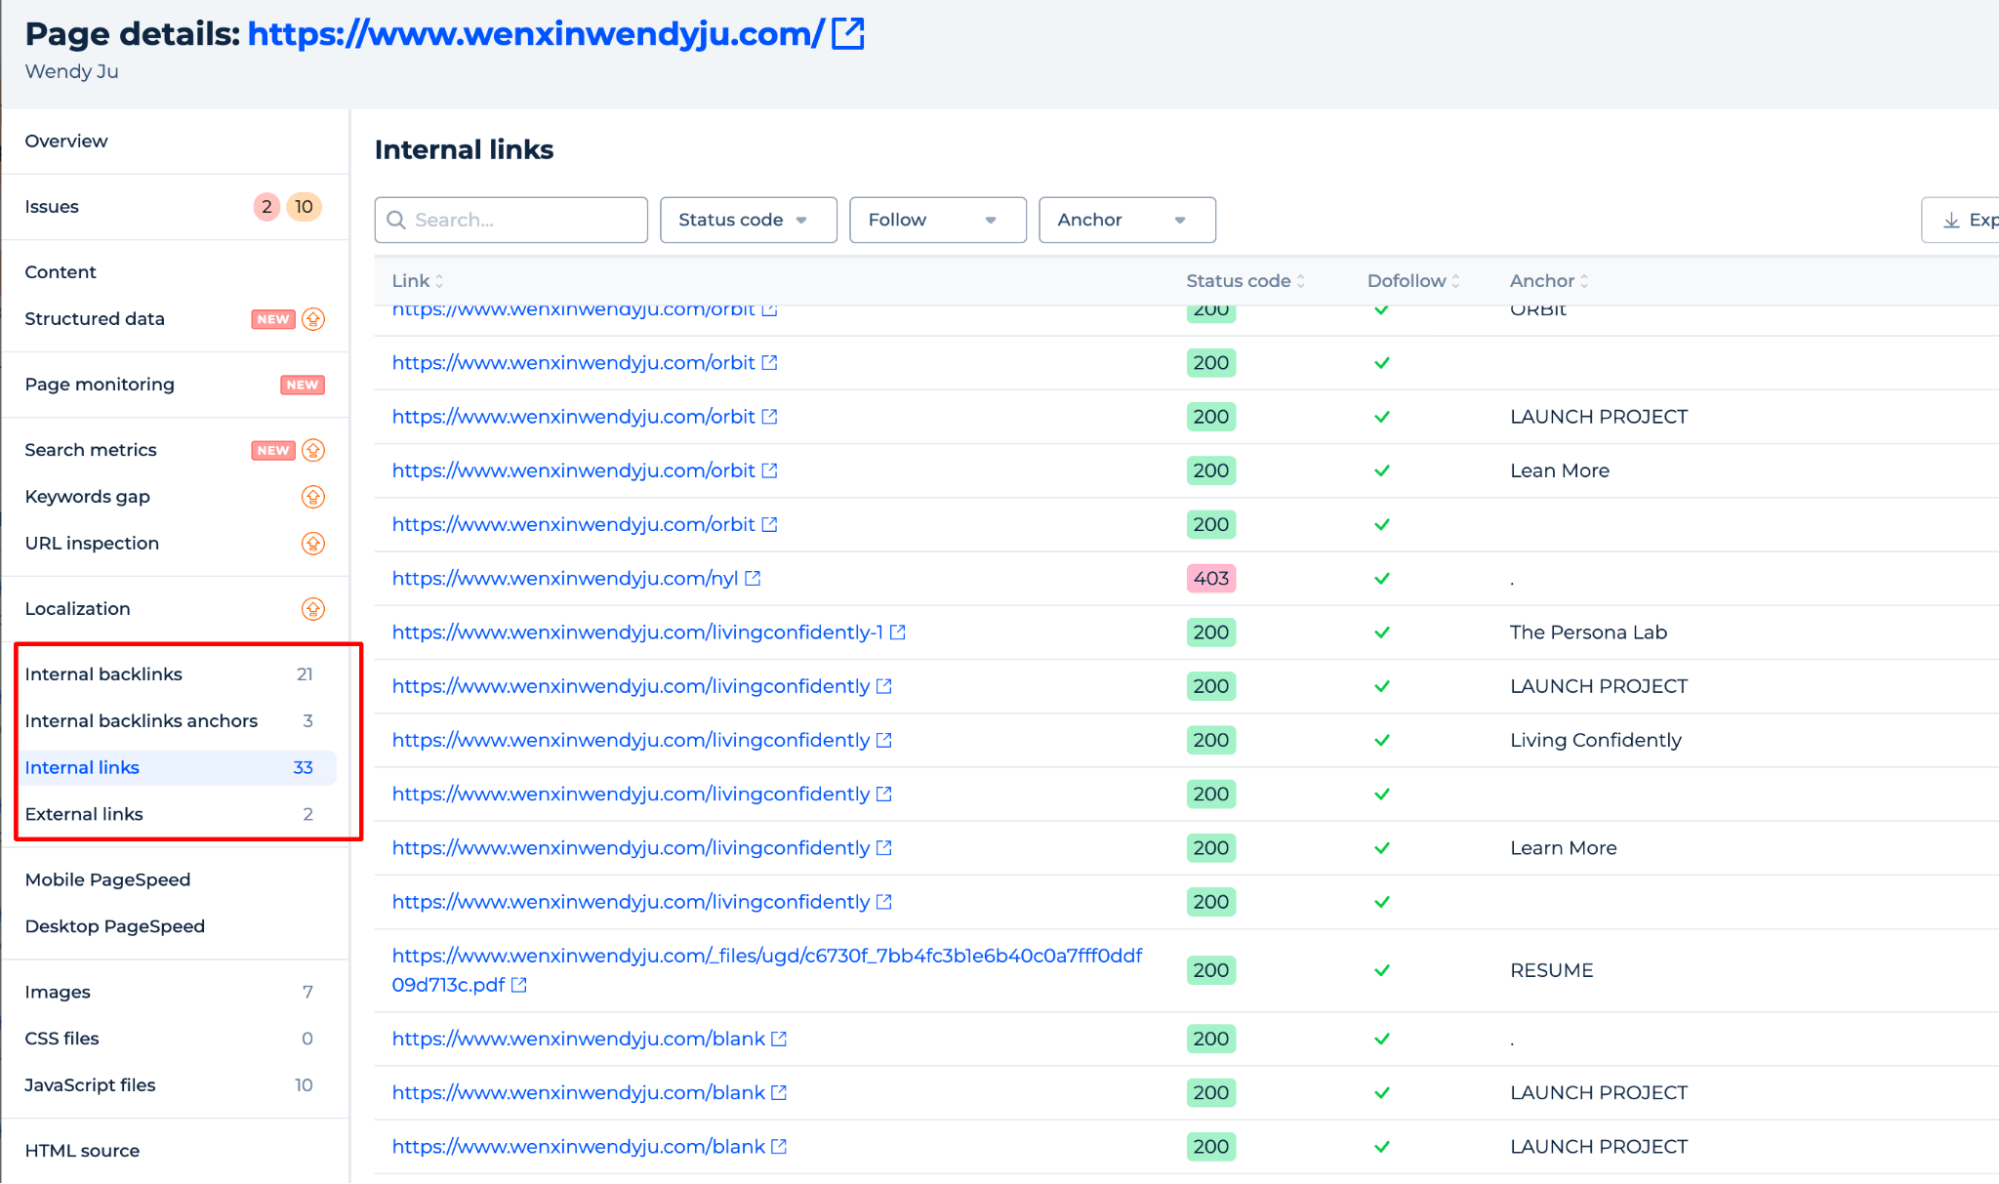Open HTML source section
Image resolution: width=1999 pixels, height=1184 pixels.
point(82,1151)
